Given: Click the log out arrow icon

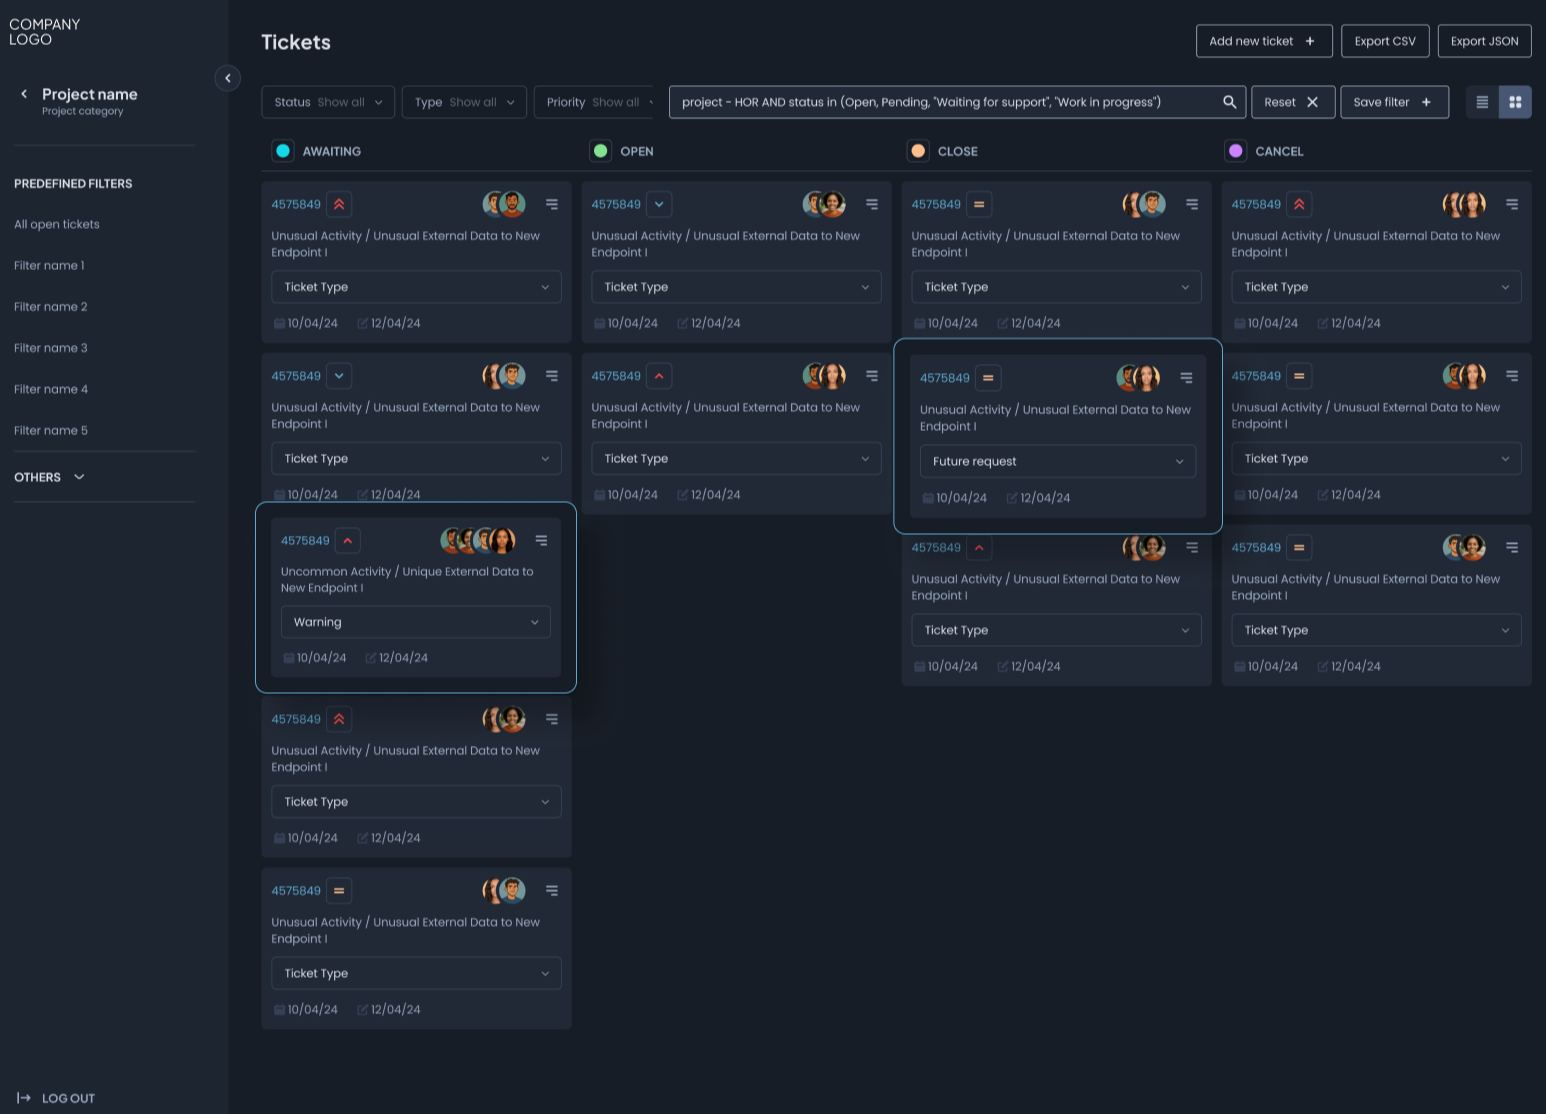Looking at the screenshot, I should (x=24, y=1098).
